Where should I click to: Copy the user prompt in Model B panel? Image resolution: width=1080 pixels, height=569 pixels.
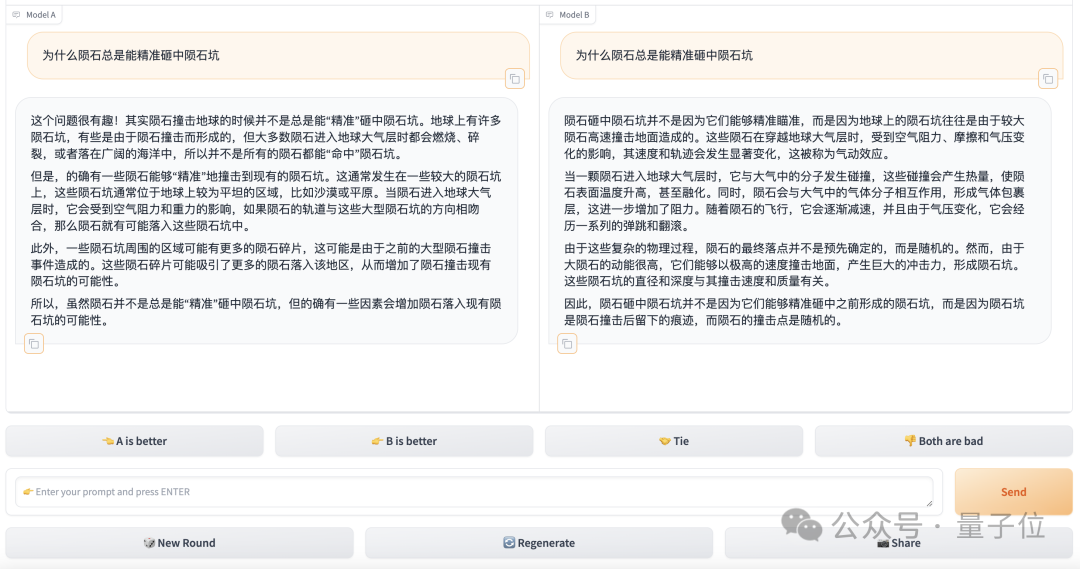[1047, 78]
